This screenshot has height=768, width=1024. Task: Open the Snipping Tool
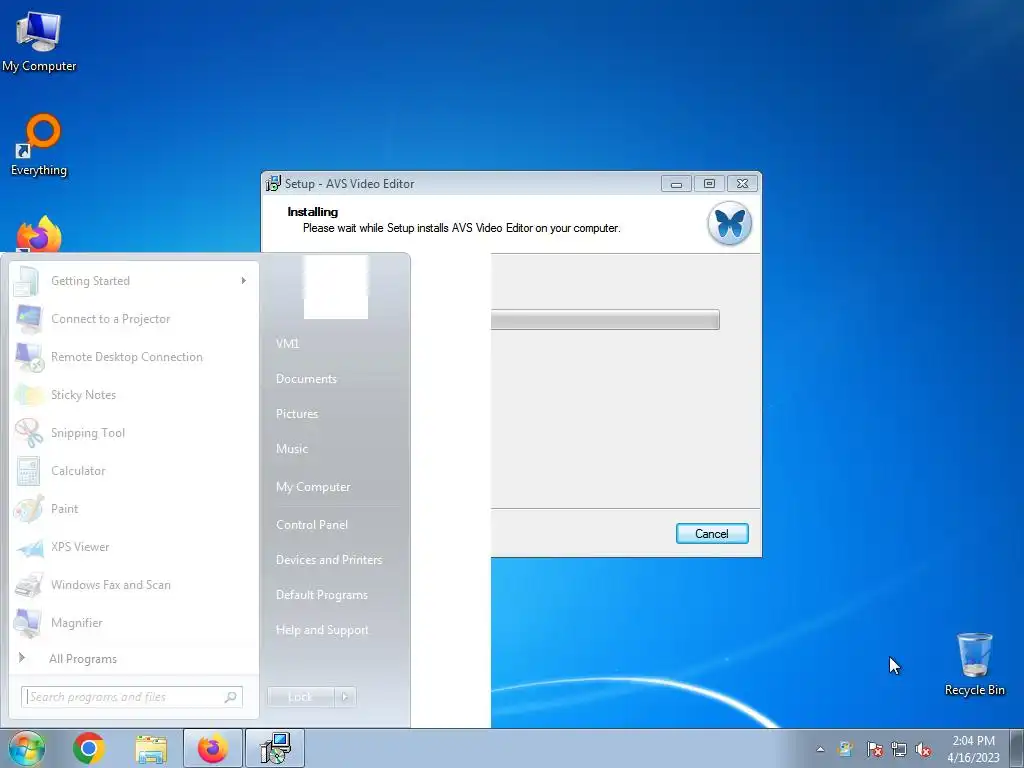(x=134, y=432)
